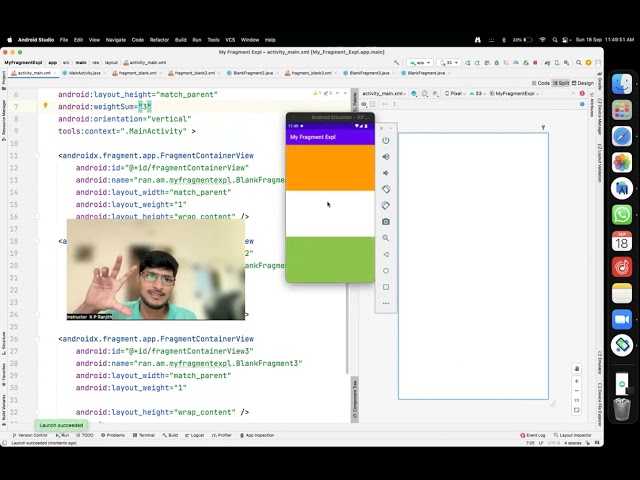Open Safari from the Dock
The width and height of the screenshot is (640, 480).
pos(622,136)
